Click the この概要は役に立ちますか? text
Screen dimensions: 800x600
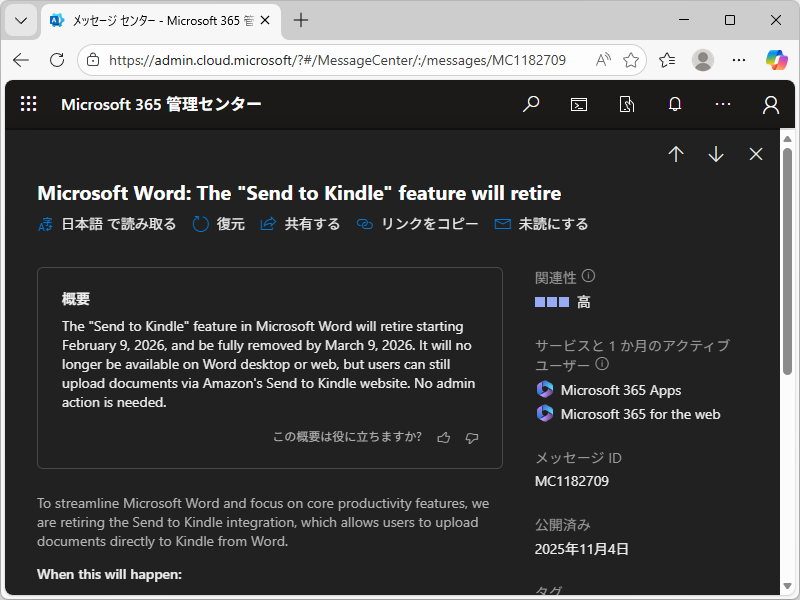click(347, 437)
